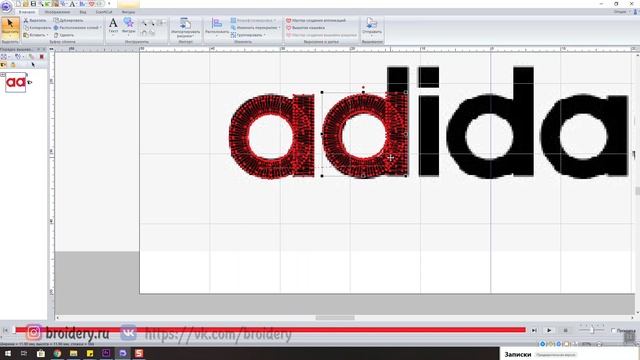Click the letter A icon in quick access toolbar

(x=72, y=4)
